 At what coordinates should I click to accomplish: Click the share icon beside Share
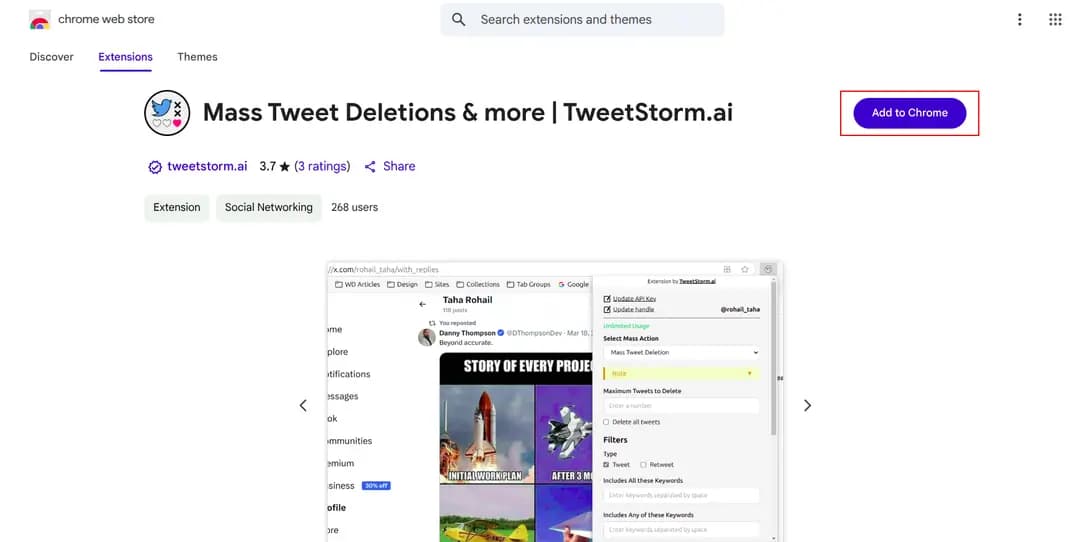(370, 167)
